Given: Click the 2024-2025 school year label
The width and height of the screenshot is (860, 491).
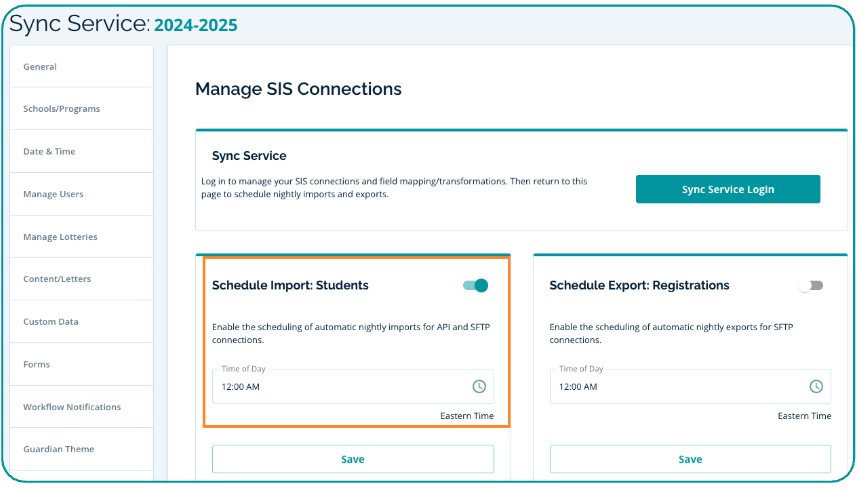Looking at the screenshot, I should (x=196, y=25).
